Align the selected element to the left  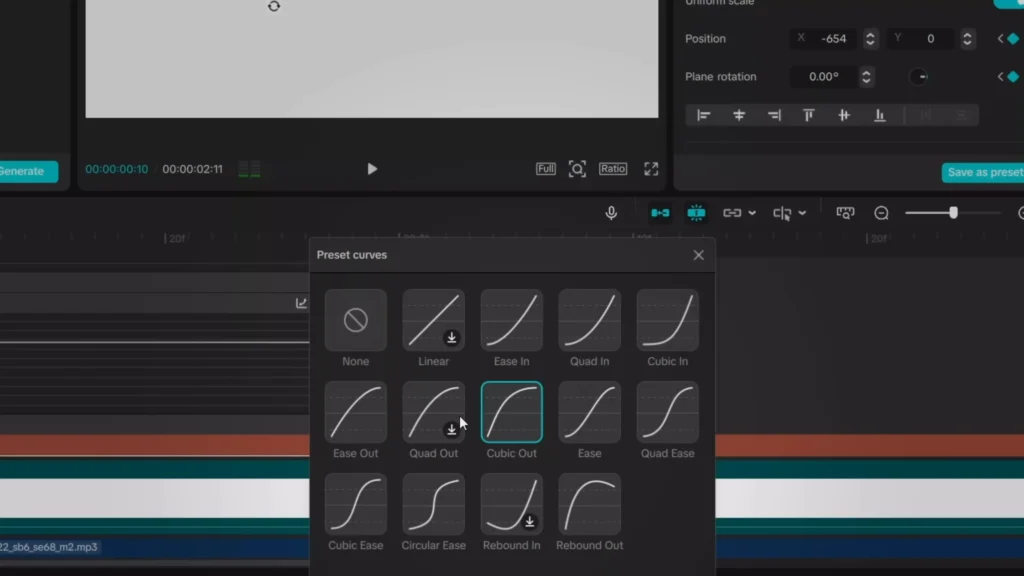(703, 115)
